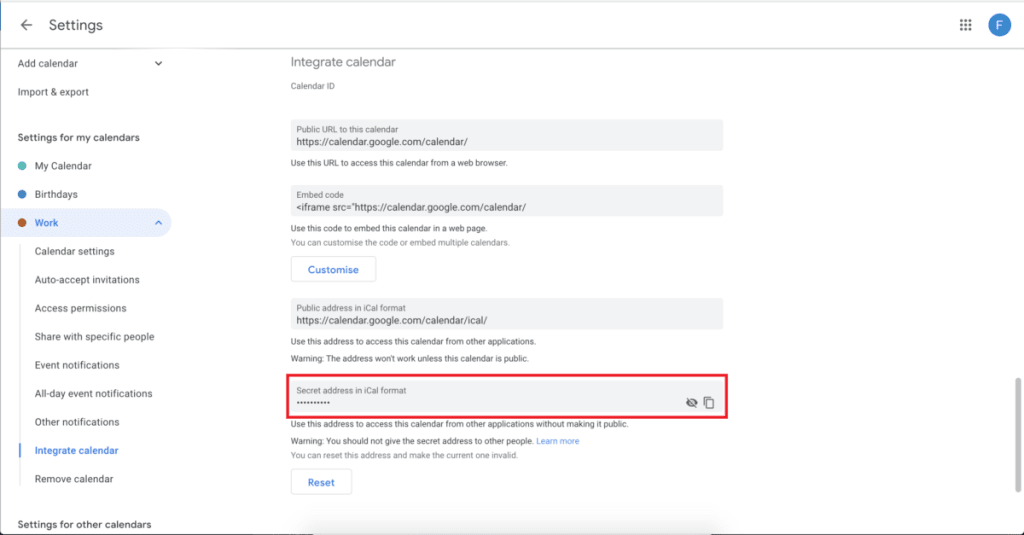1024x535 pixels.
Task: Go to Event notifications
Action: point(77,365)
